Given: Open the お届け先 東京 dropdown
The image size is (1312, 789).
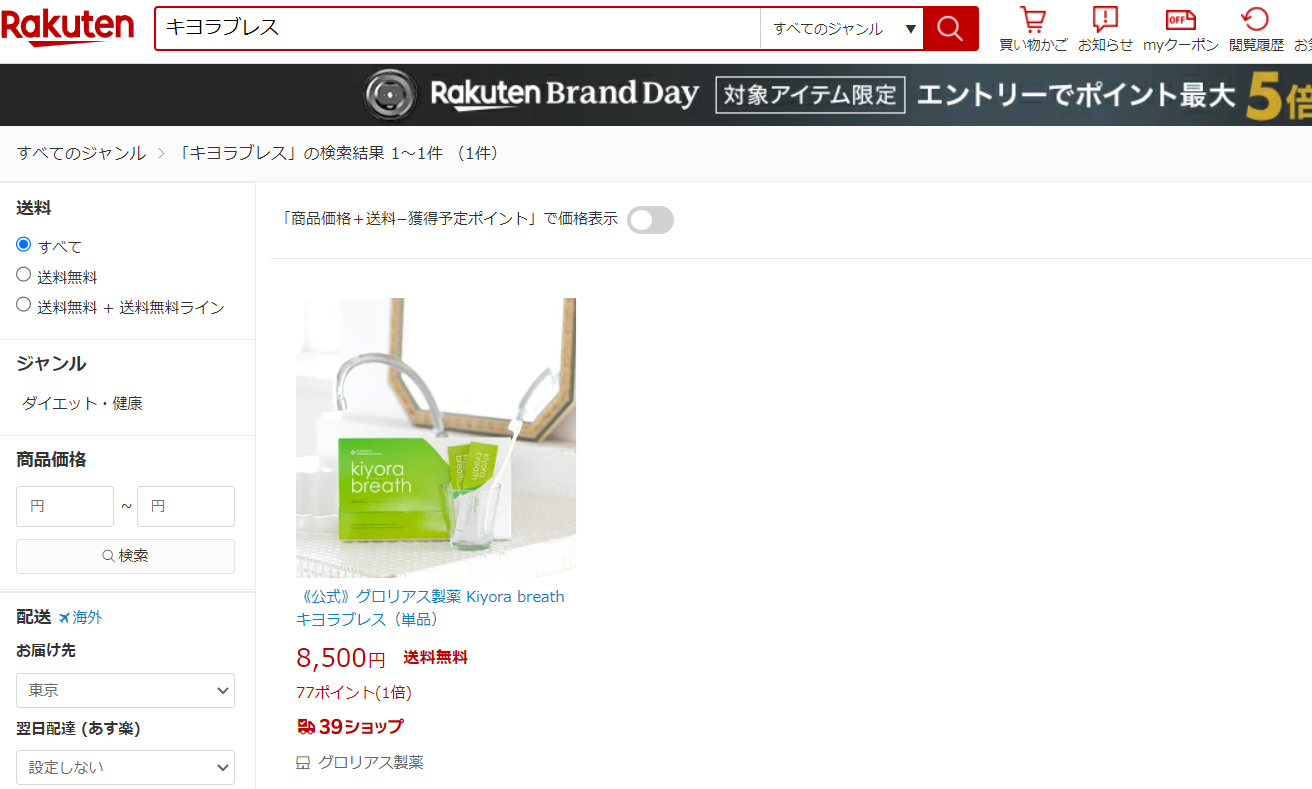Looking at the screenshot, I should pos(125,690).
